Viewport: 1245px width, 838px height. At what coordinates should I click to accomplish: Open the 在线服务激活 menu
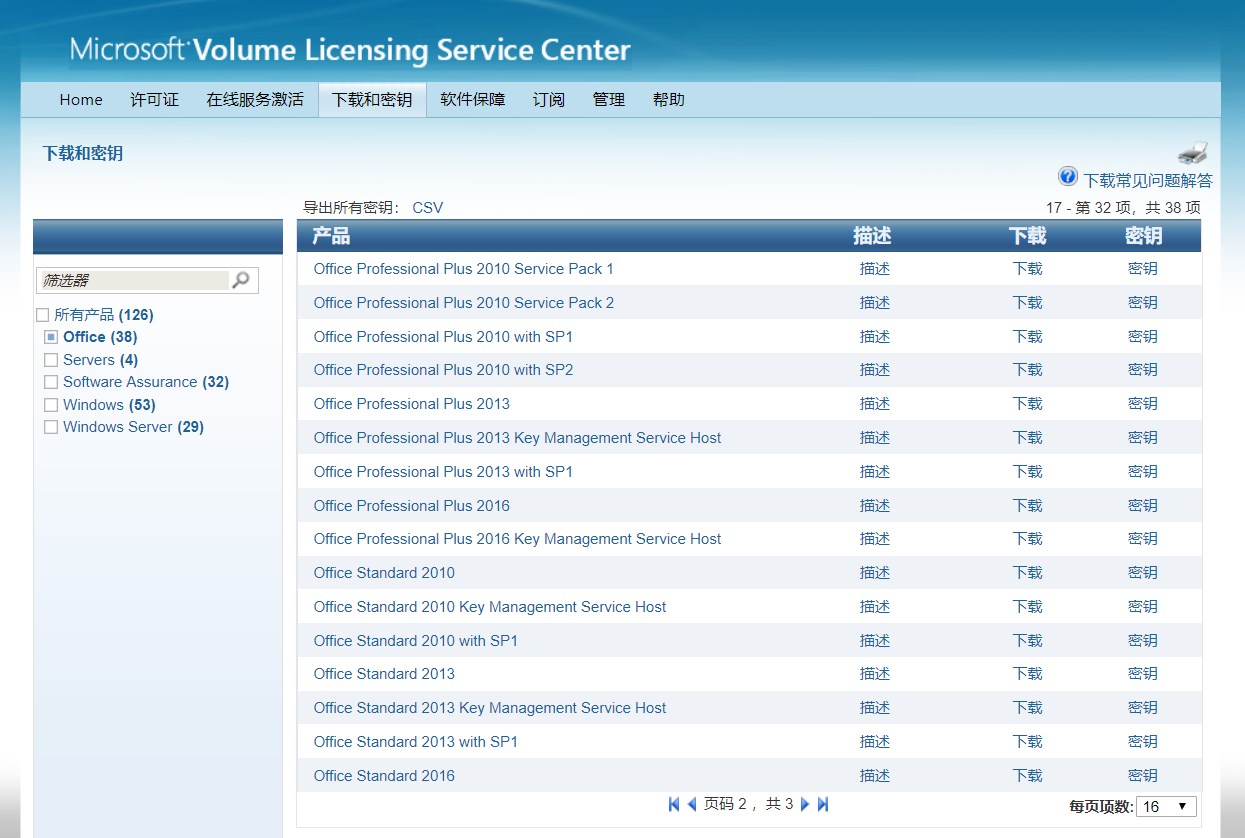(255, 99)
